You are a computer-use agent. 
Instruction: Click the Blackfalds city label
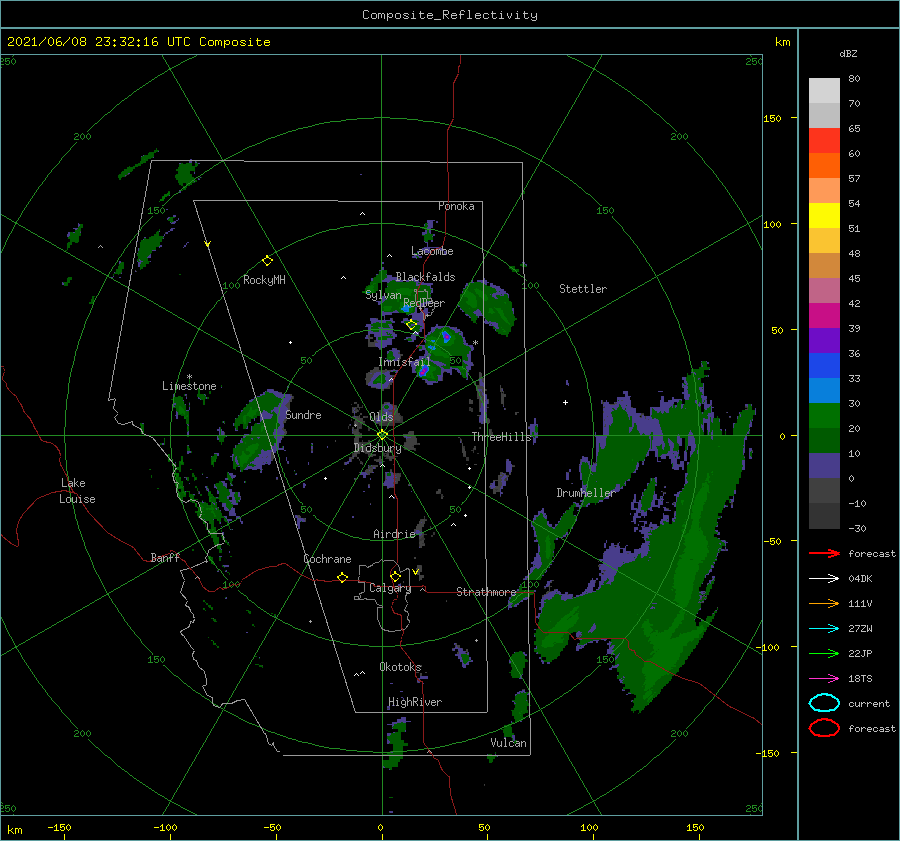[425, 277]
